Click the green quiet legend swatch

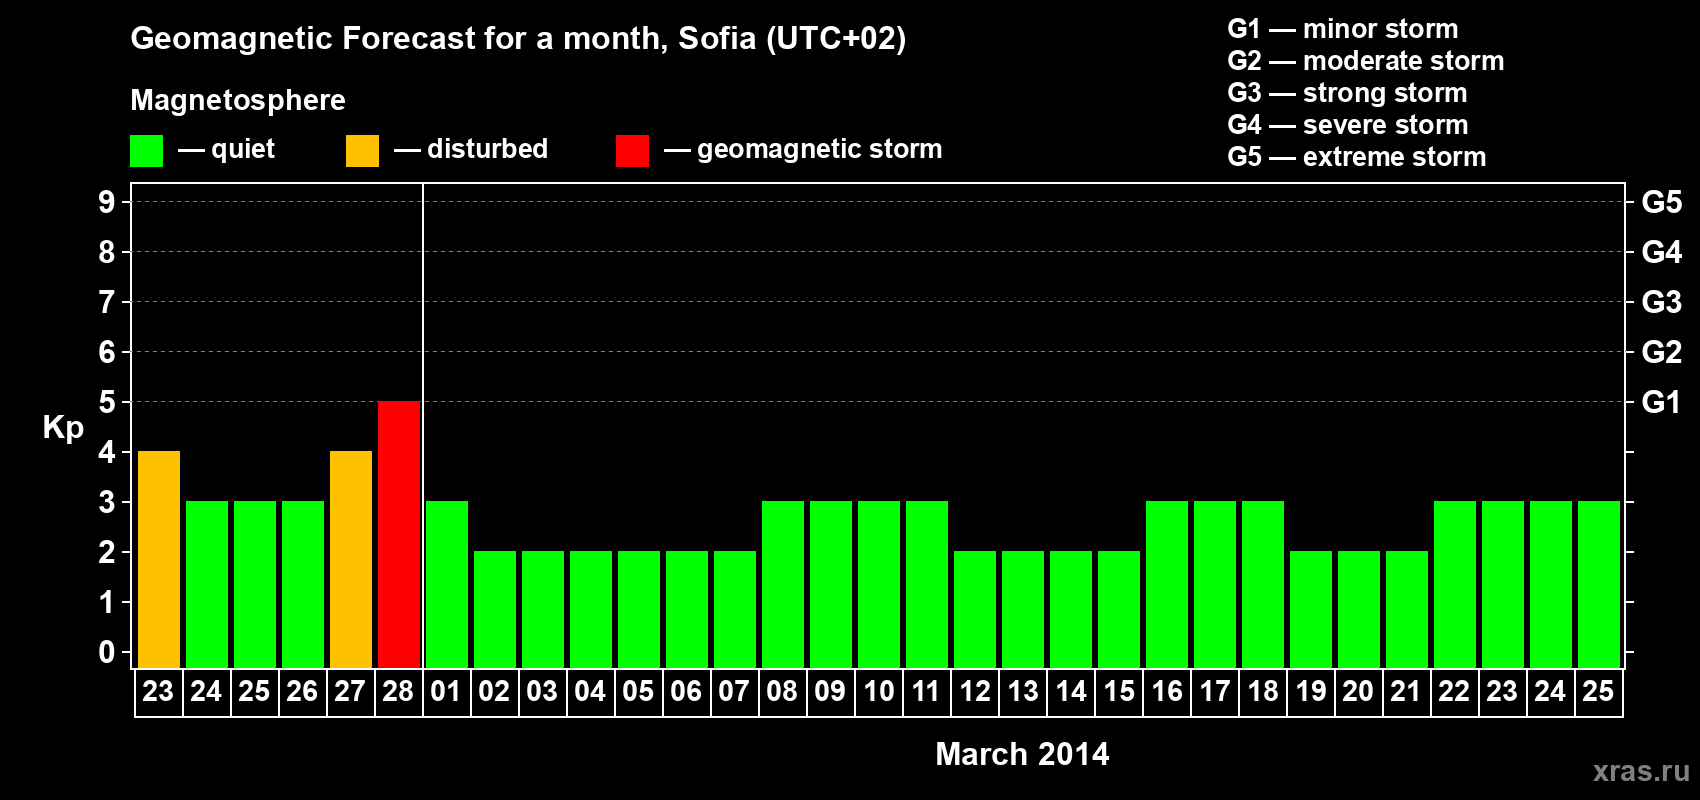tap(146, 151)
